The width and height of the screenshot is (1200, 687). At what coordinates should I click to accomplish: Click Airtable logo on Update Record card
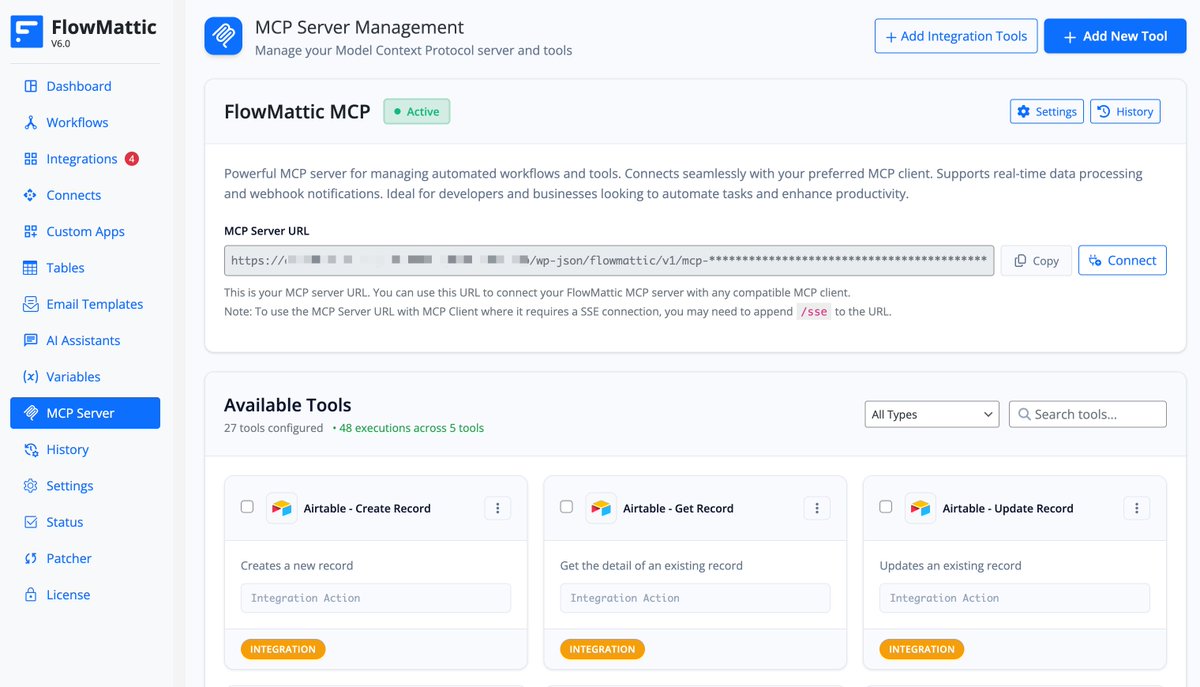(920, 508)
